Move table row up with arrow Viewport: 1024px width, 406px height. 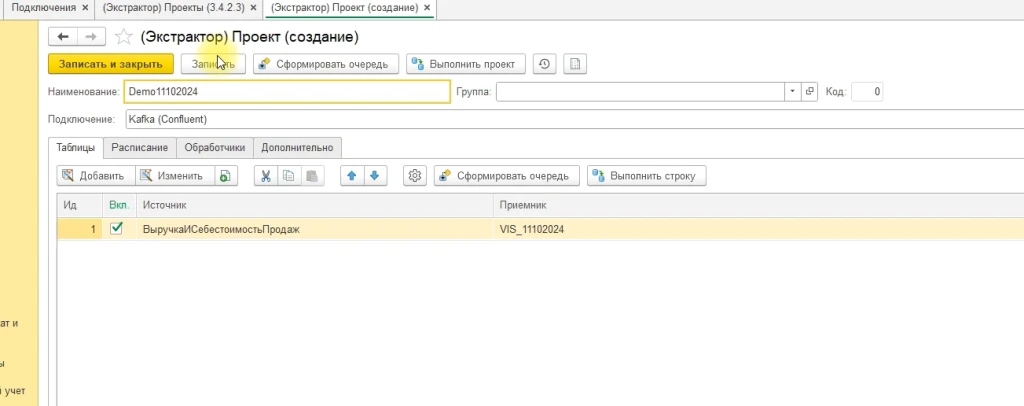(351, 176)
